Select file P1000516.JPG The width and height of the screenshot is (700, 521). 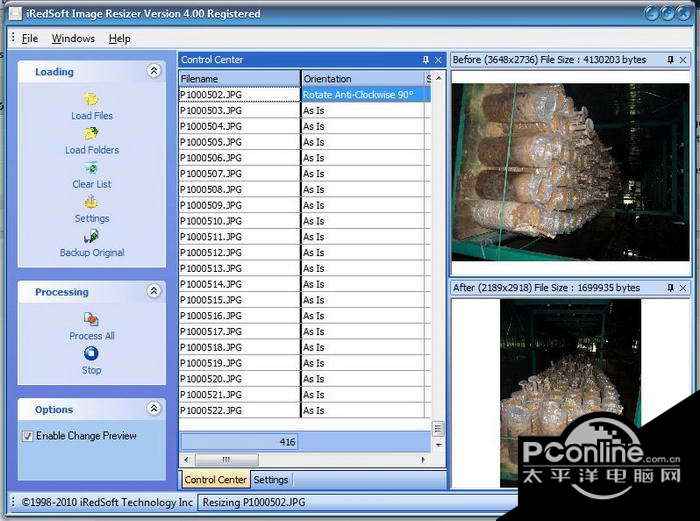[240, 316]
